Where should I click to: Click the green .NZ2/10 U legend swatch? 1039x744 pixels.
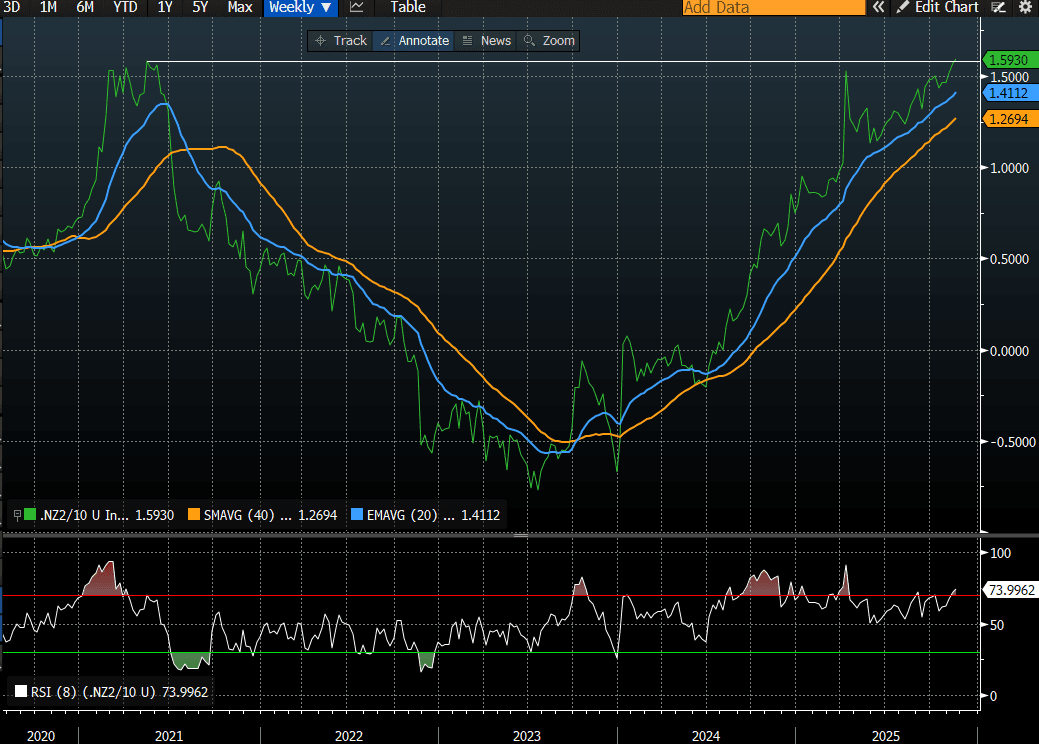click(30, 516)
